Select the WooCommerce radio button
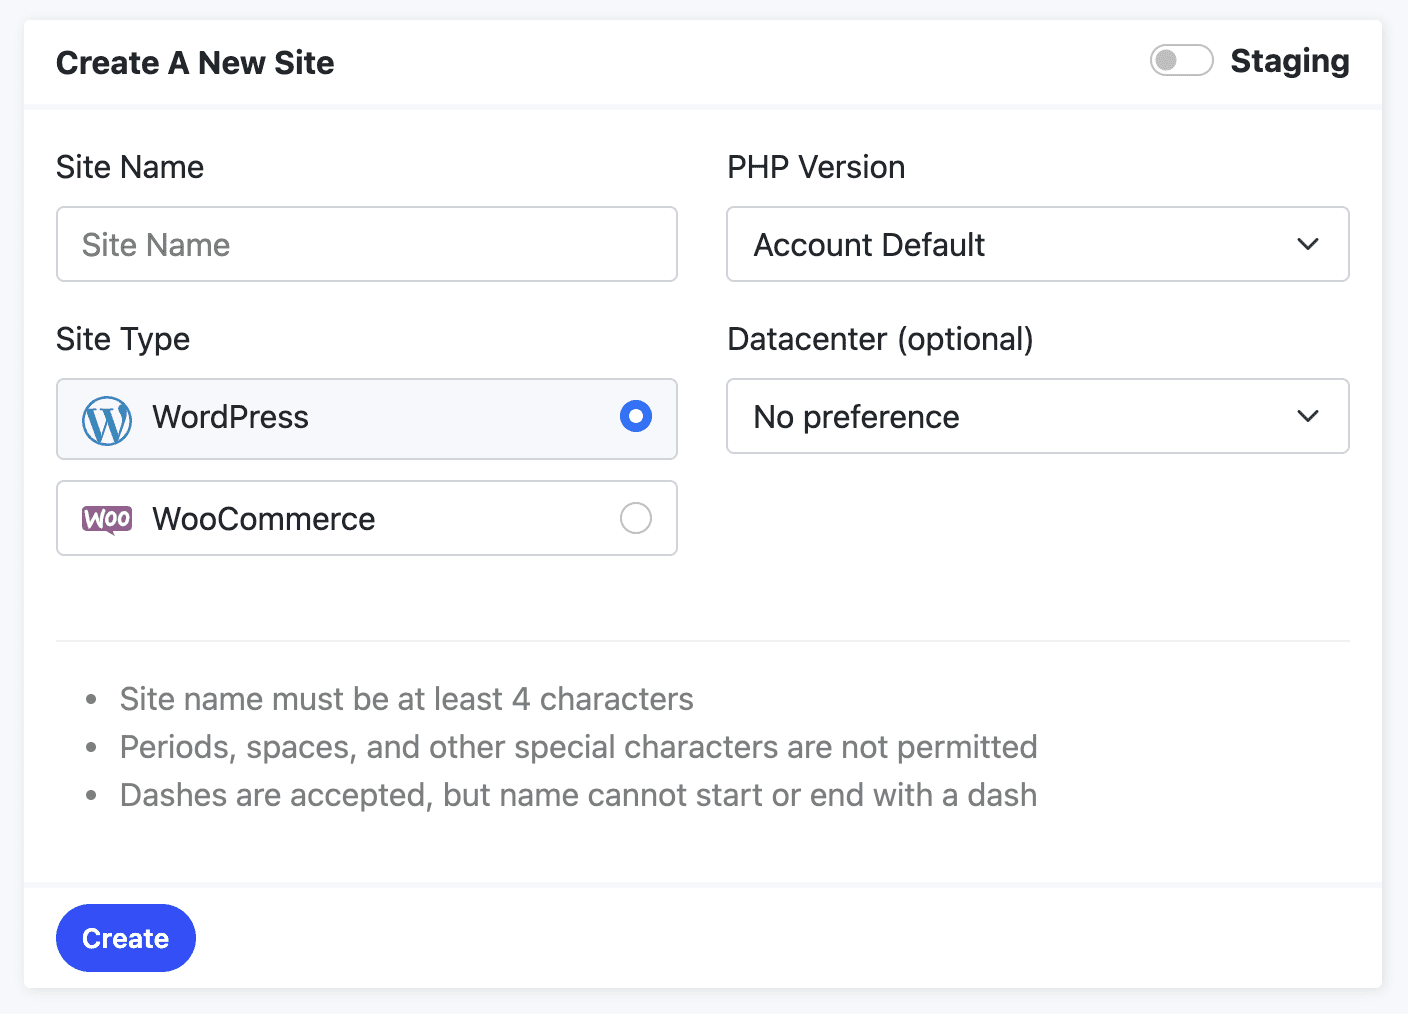The image size is (1408, 1014). [x=635, y=518]
